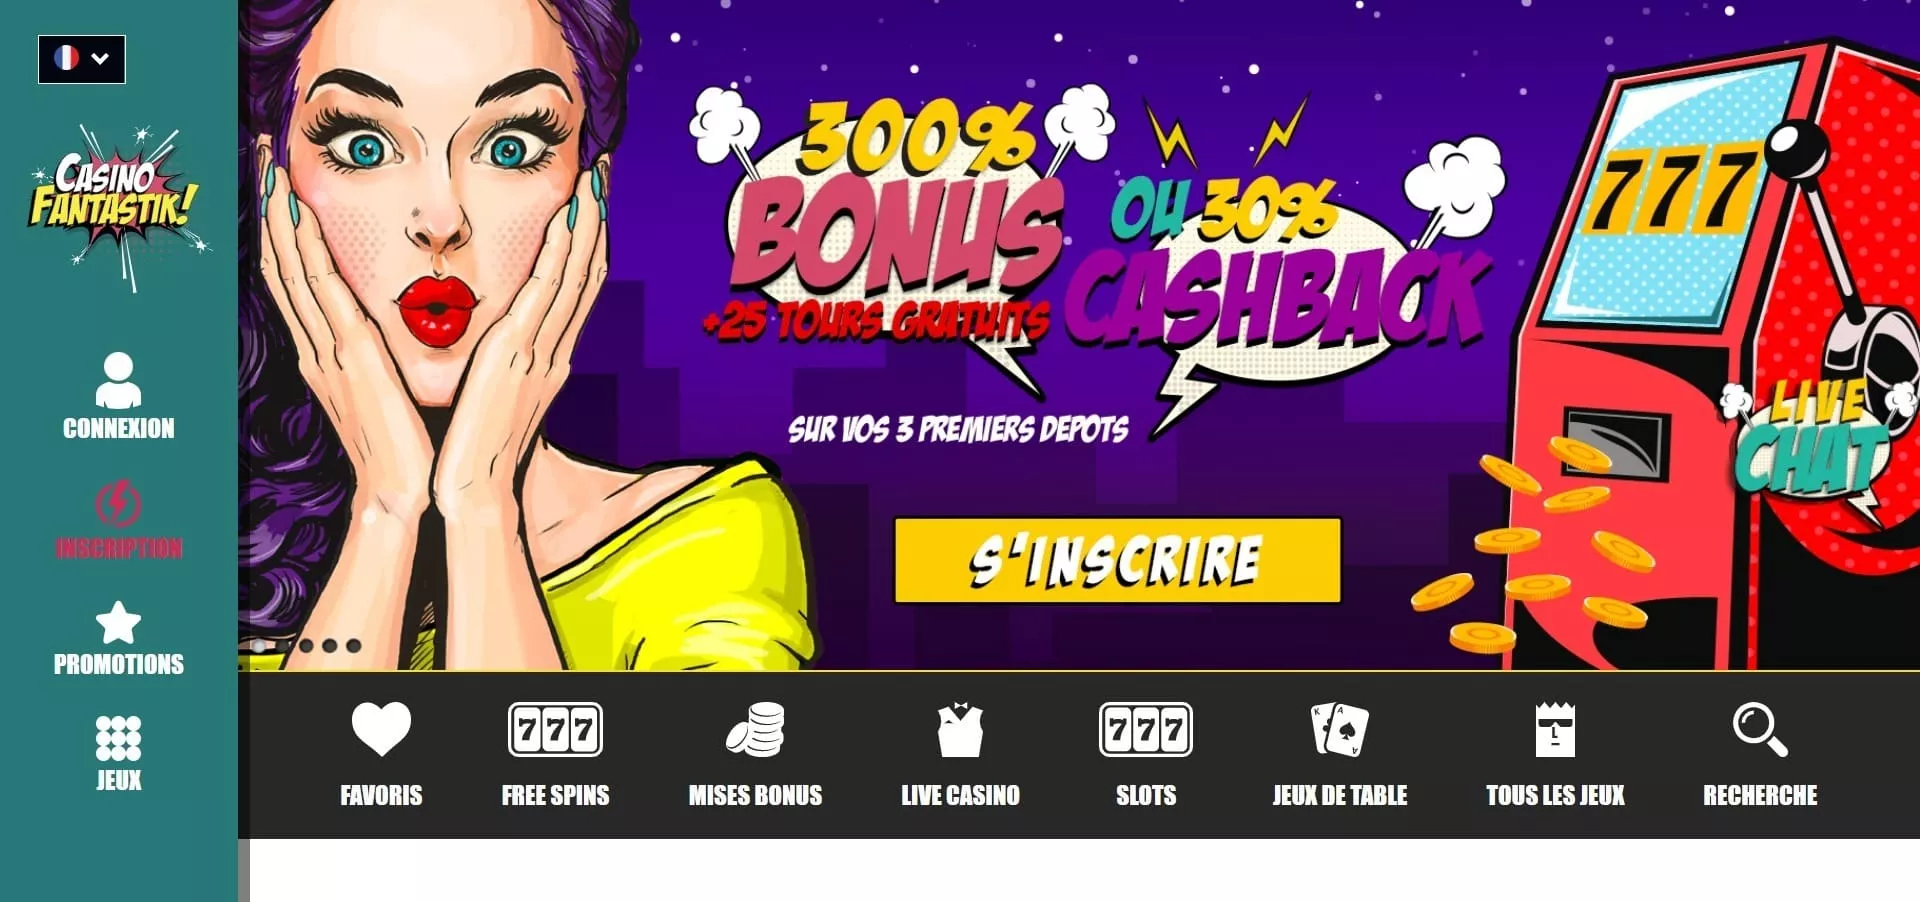Select the first white carousel dot
Image resolution: width=1920 pixels, height=902 pixels.
point(259,646)
